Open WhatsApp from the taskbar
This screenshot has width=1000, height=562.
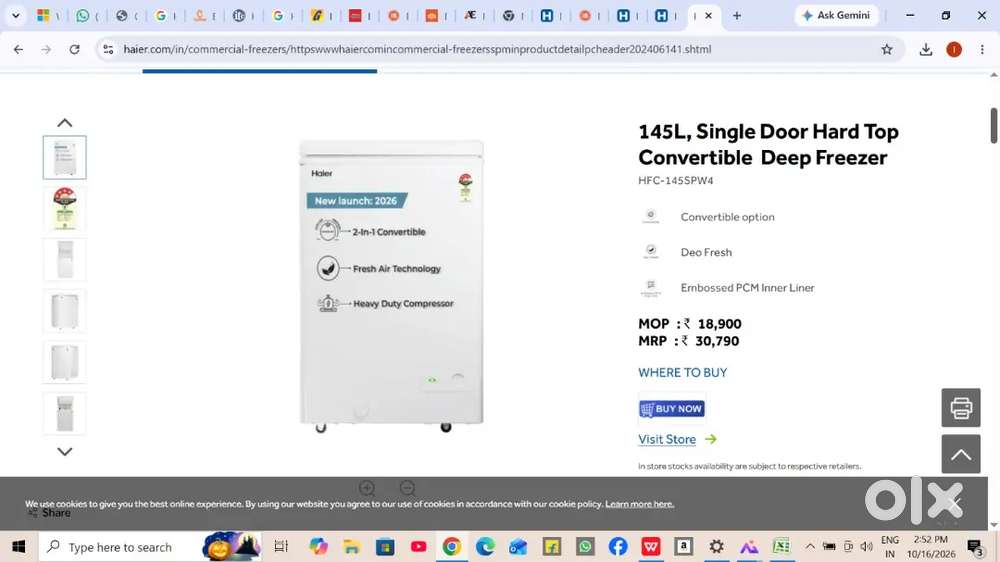[585, 547]
